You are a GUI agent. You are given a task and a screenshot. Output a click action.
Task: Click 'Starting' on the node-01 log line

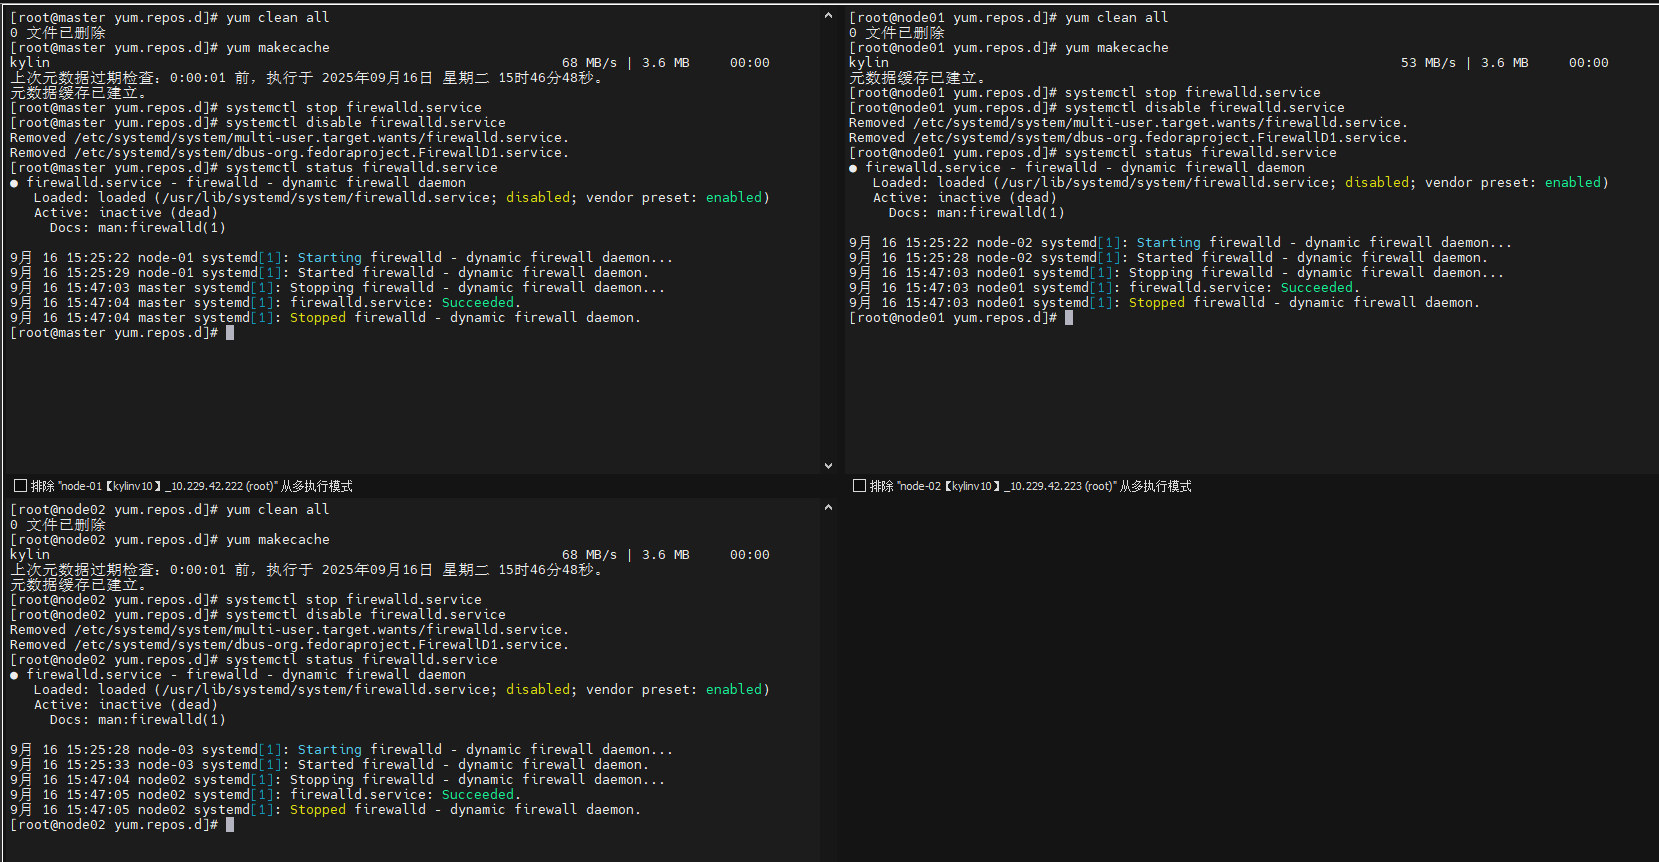330,258
